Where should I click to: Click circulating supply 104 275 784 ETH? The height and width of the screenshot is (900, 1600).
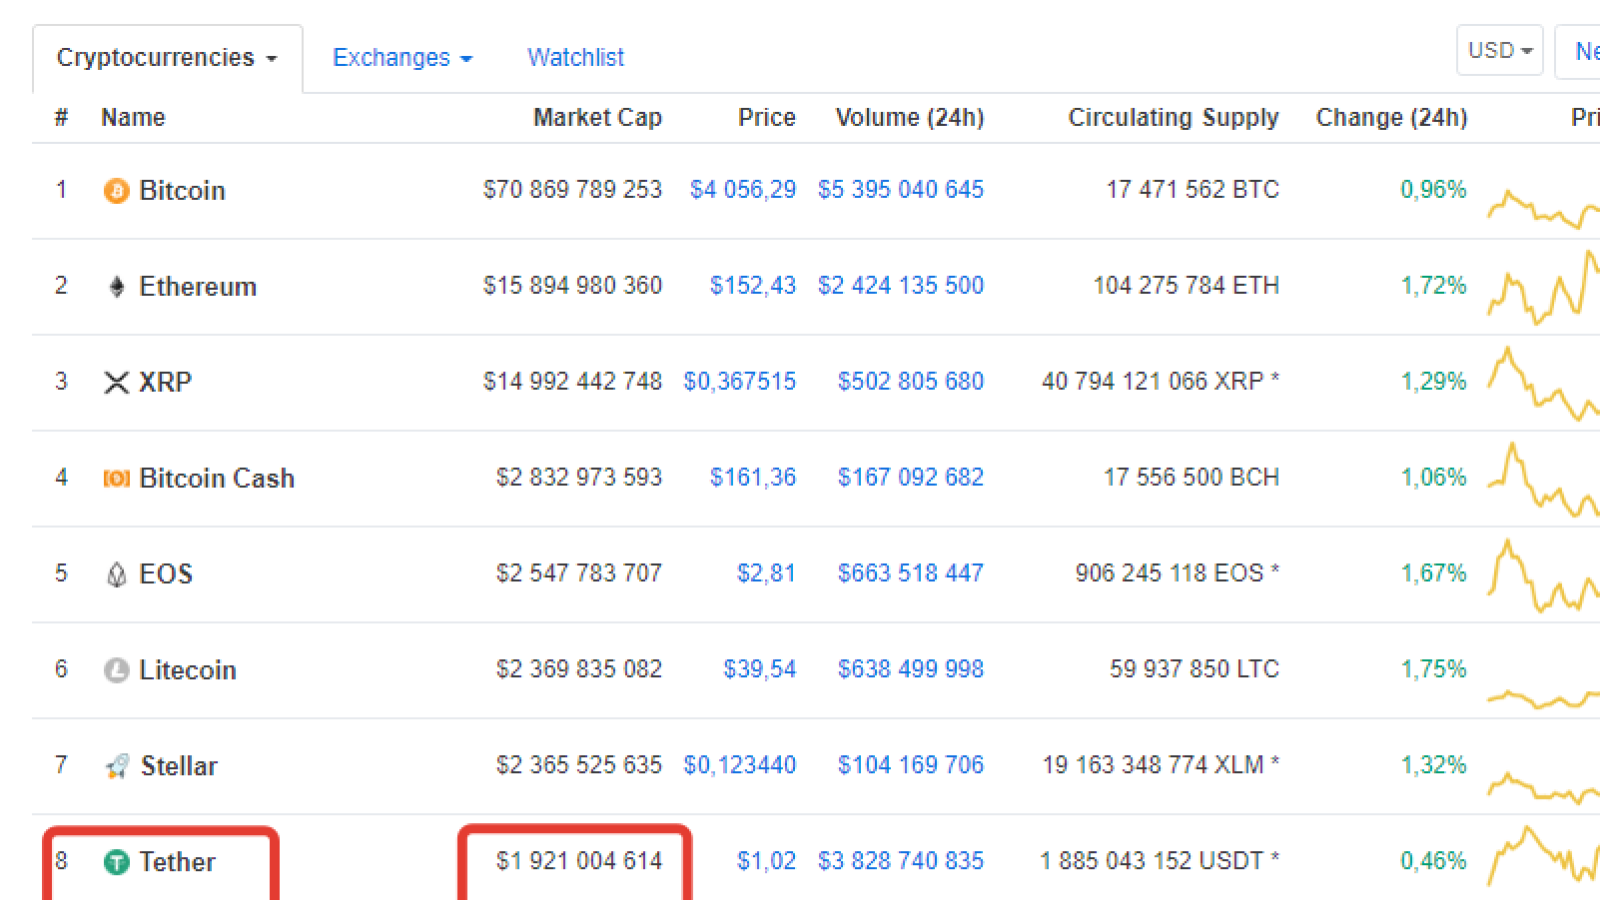coord(1186,286)
